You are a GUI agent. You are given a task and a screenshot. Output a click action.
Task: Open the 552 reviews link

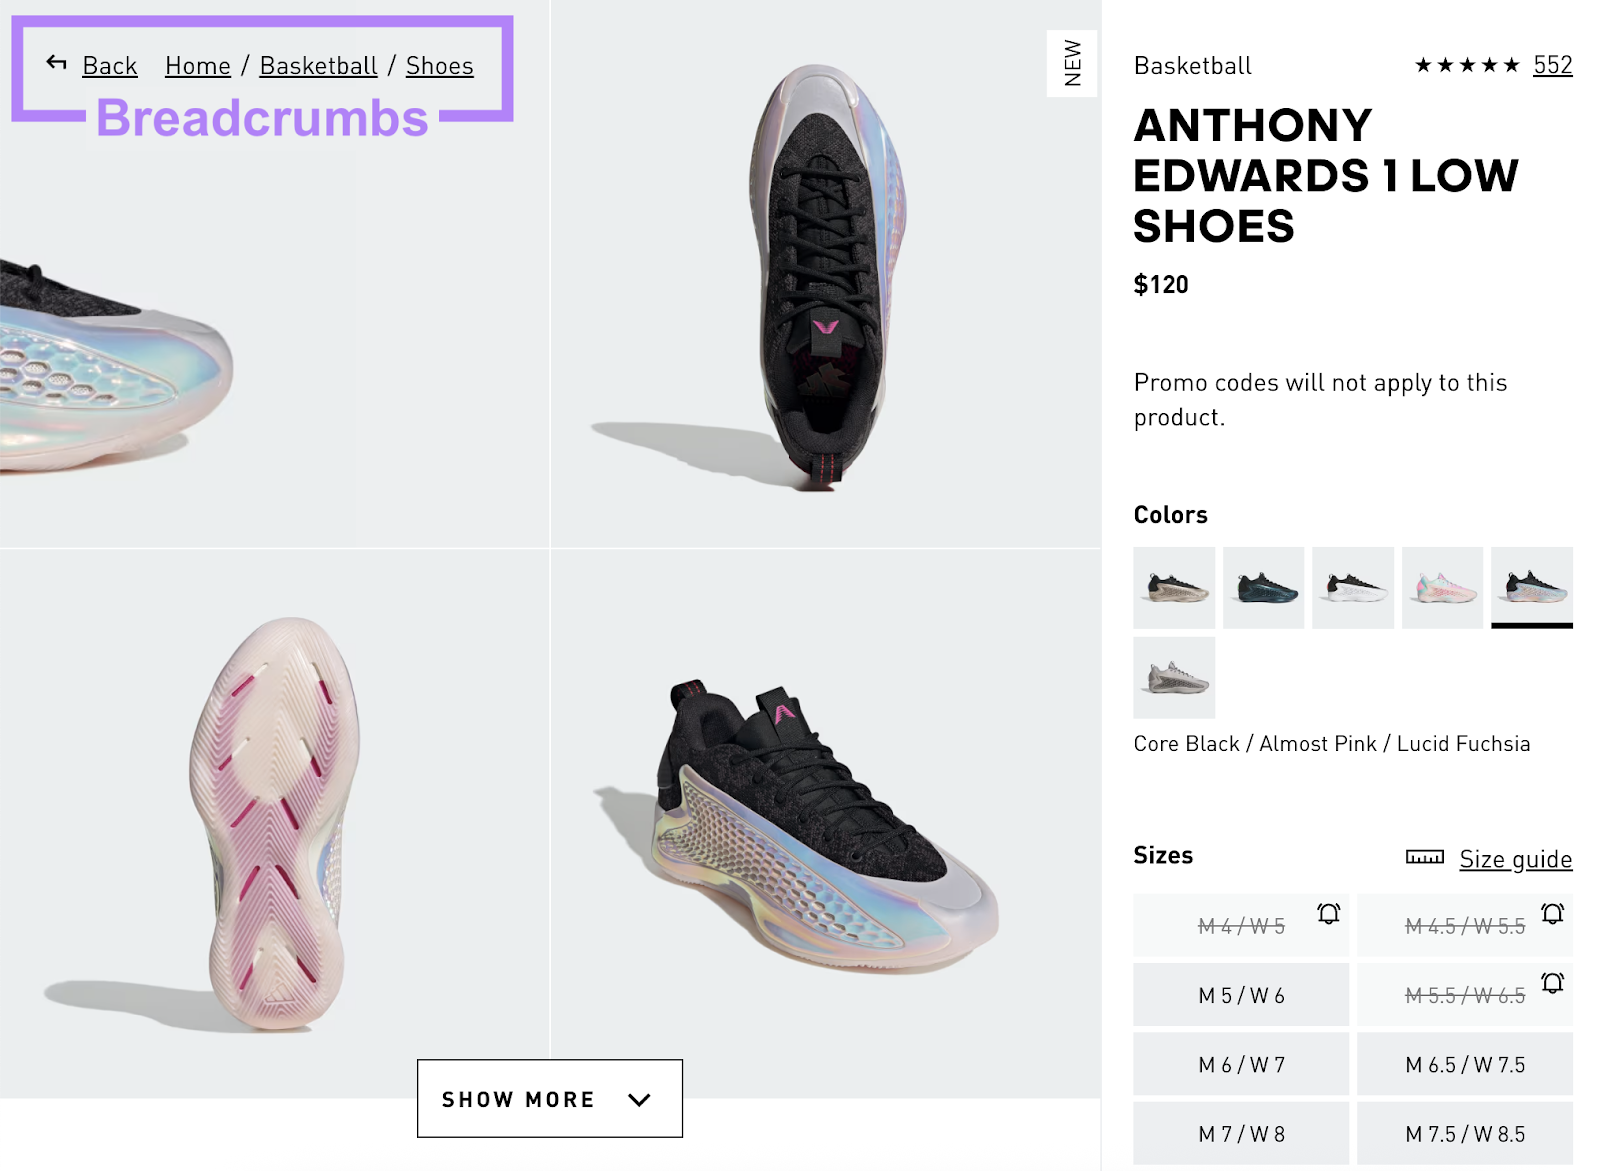click(1553, 65)
